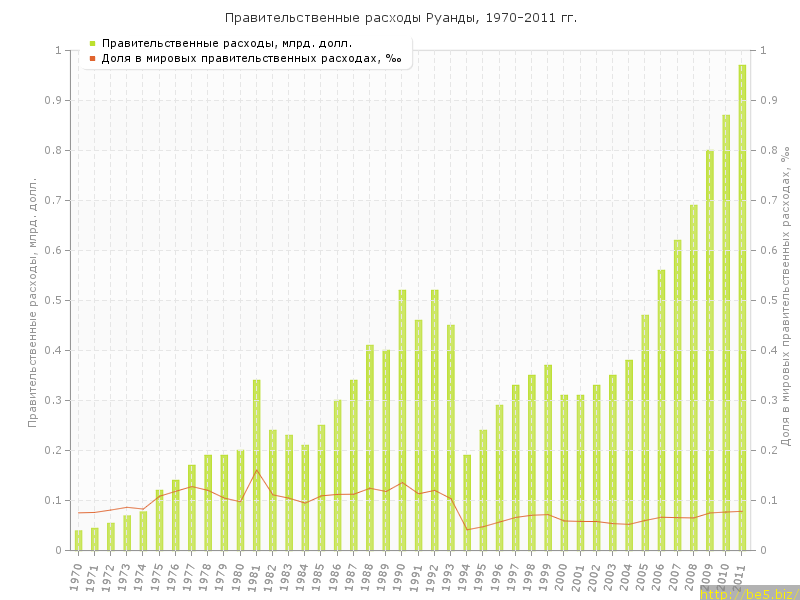The height and width of the screenshot is (600, 800).
Task: Click the chart title about Rwanda government spending
Action: point(400,18)
